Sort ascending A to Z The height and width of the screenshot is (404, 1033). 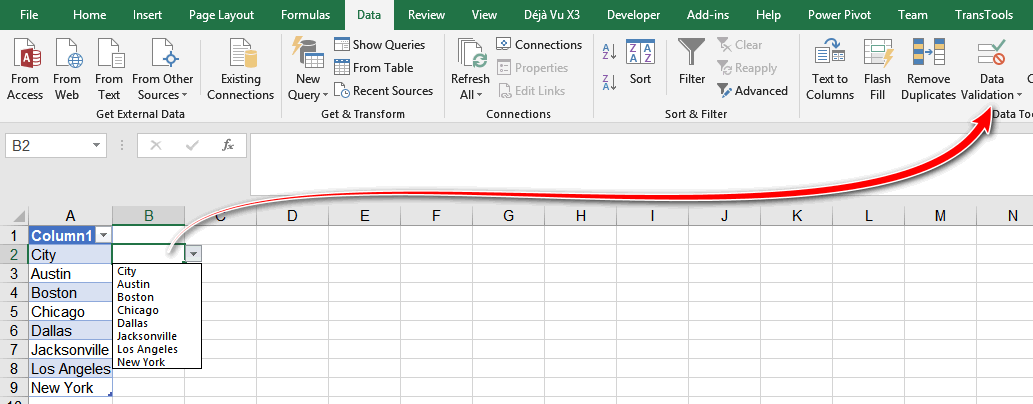(x=609, y=52)
